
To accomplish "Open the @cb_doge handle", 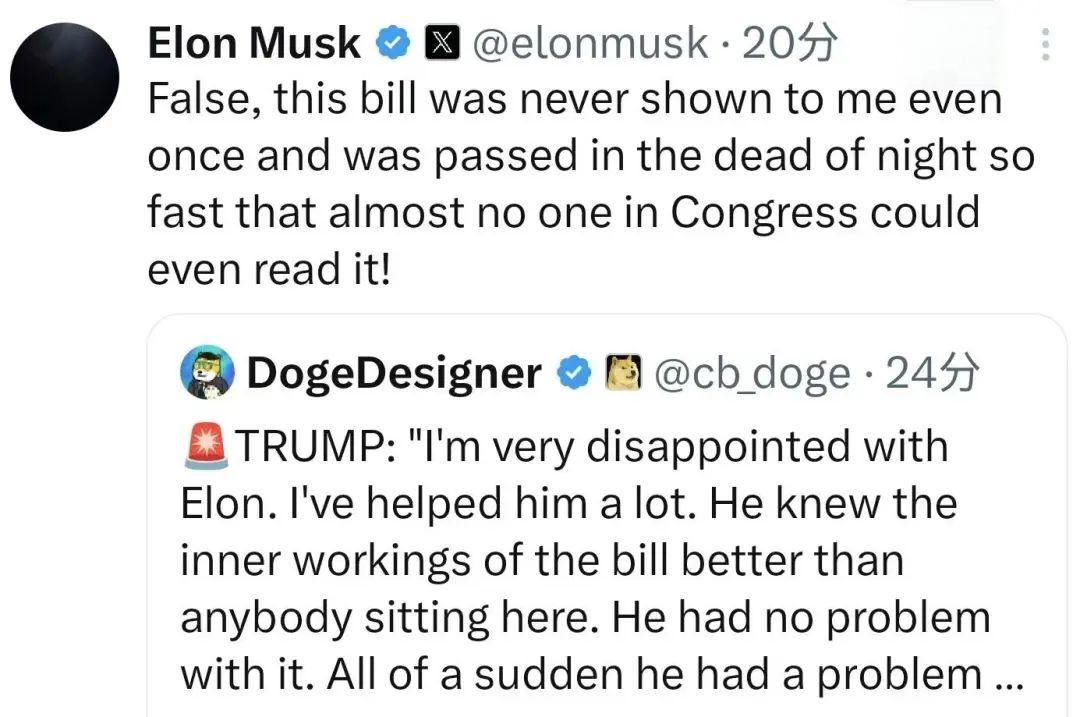I will pyautogui.click(x=751, y=374).
